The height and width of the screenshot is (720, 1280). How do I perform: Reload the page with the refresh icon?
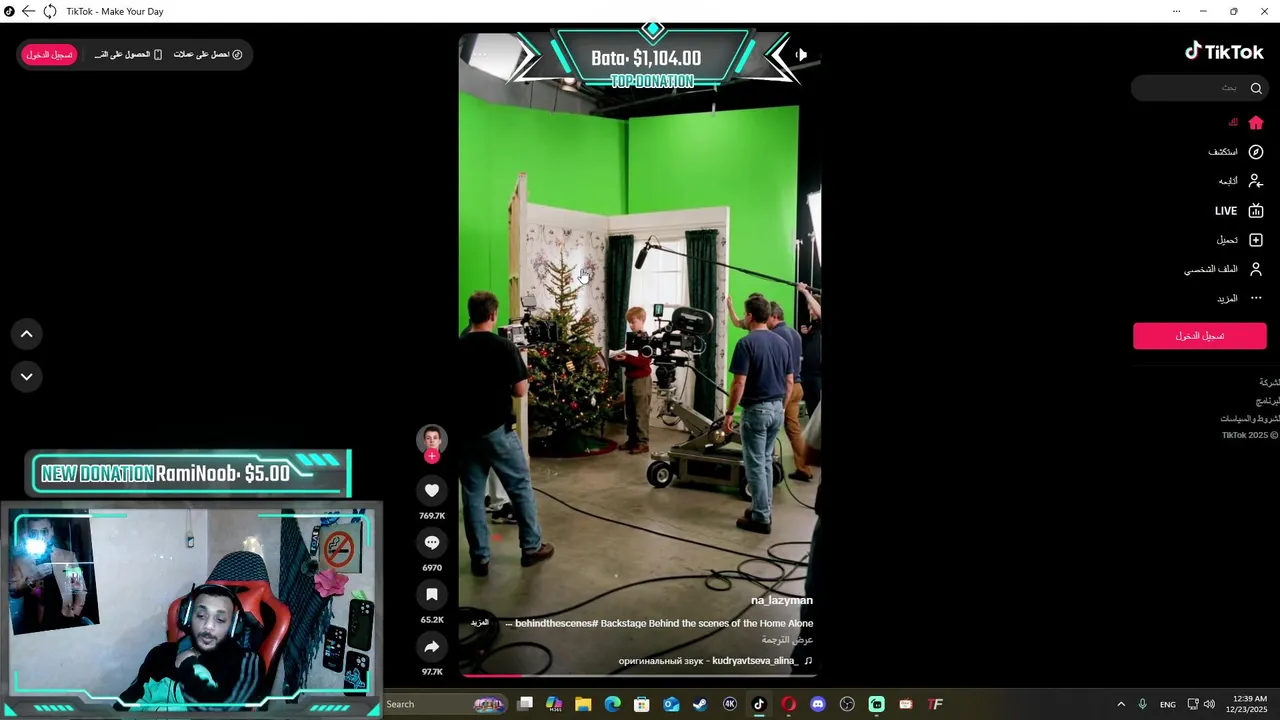coord(49,11)
